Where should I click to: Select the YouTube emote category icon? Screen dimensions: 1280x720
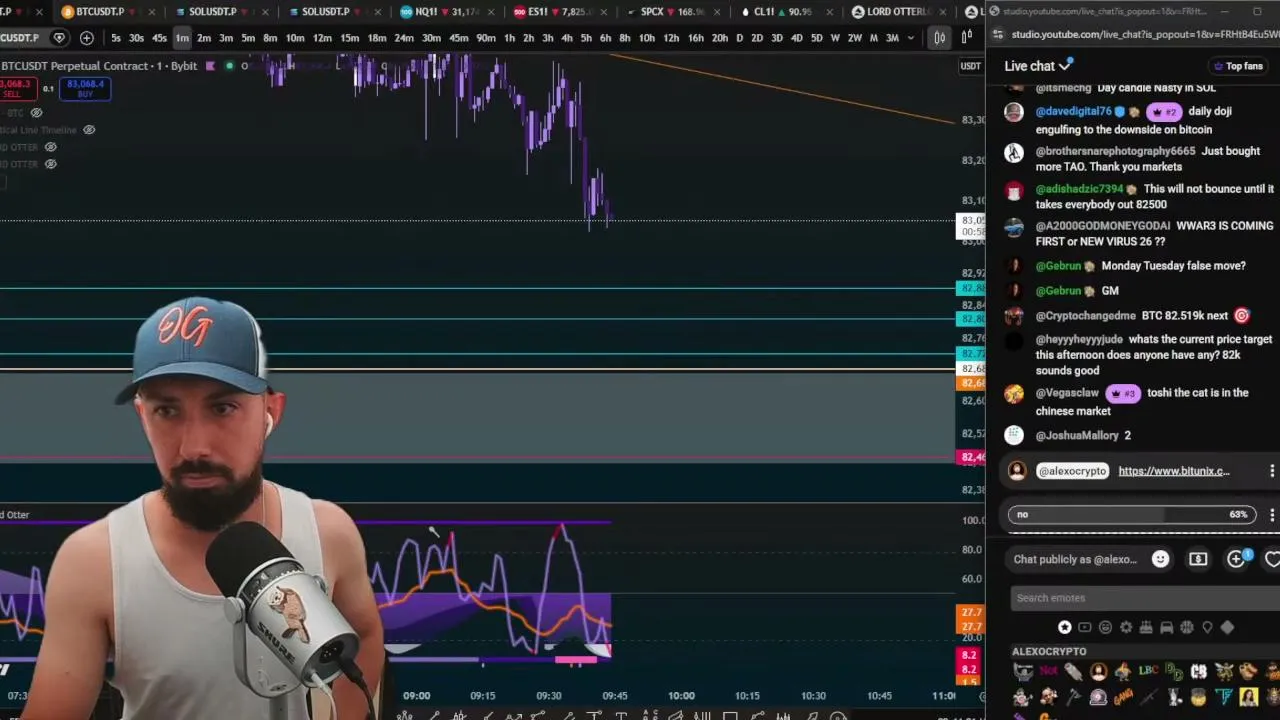[x=1085, y=627]
